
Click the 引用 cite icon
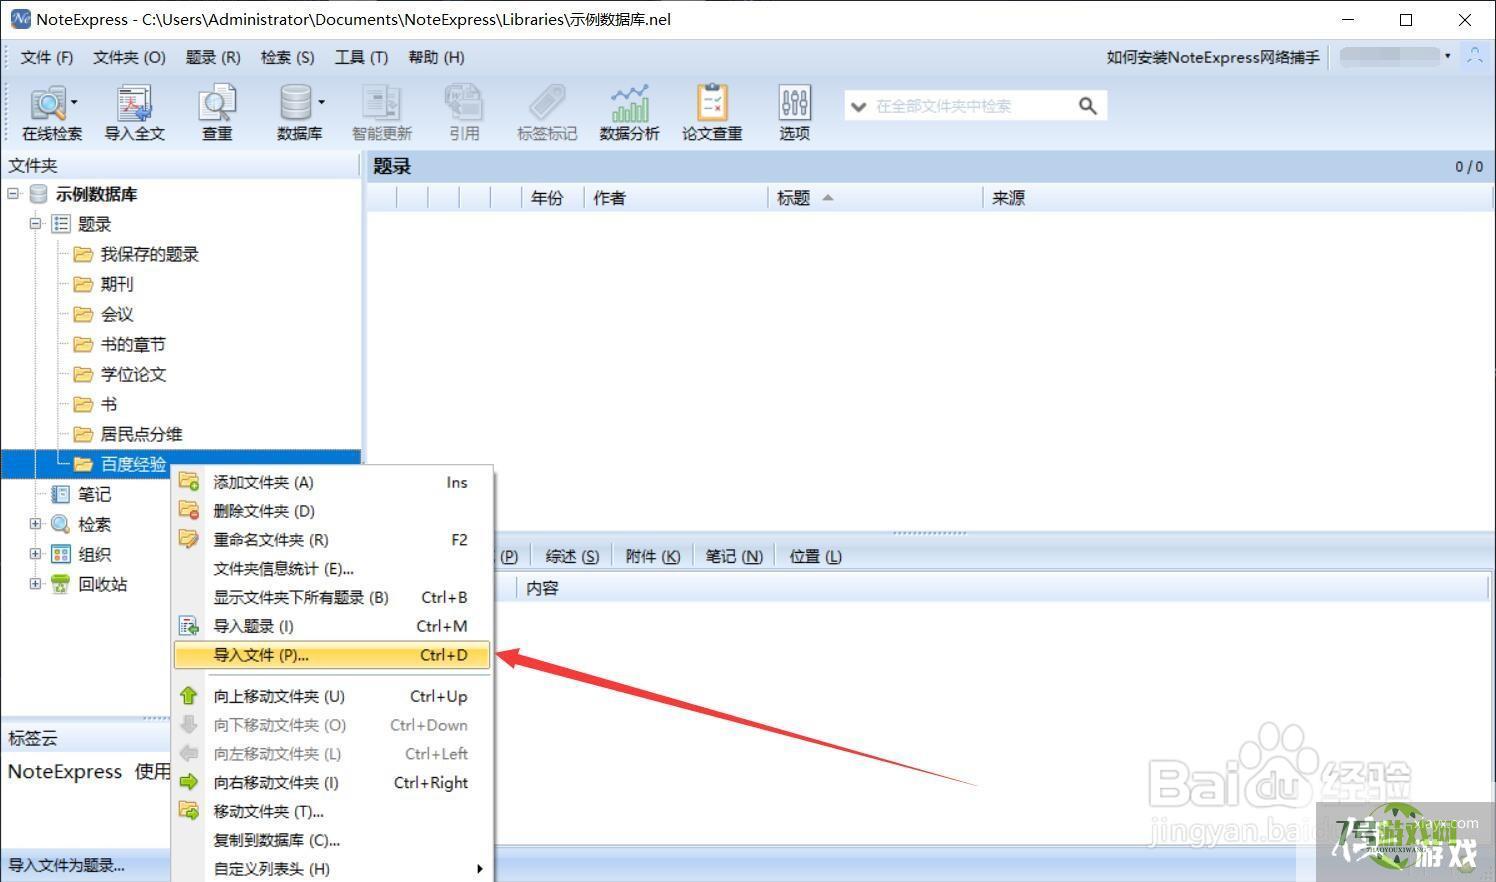pyautogui.click(x=463, y=112)
